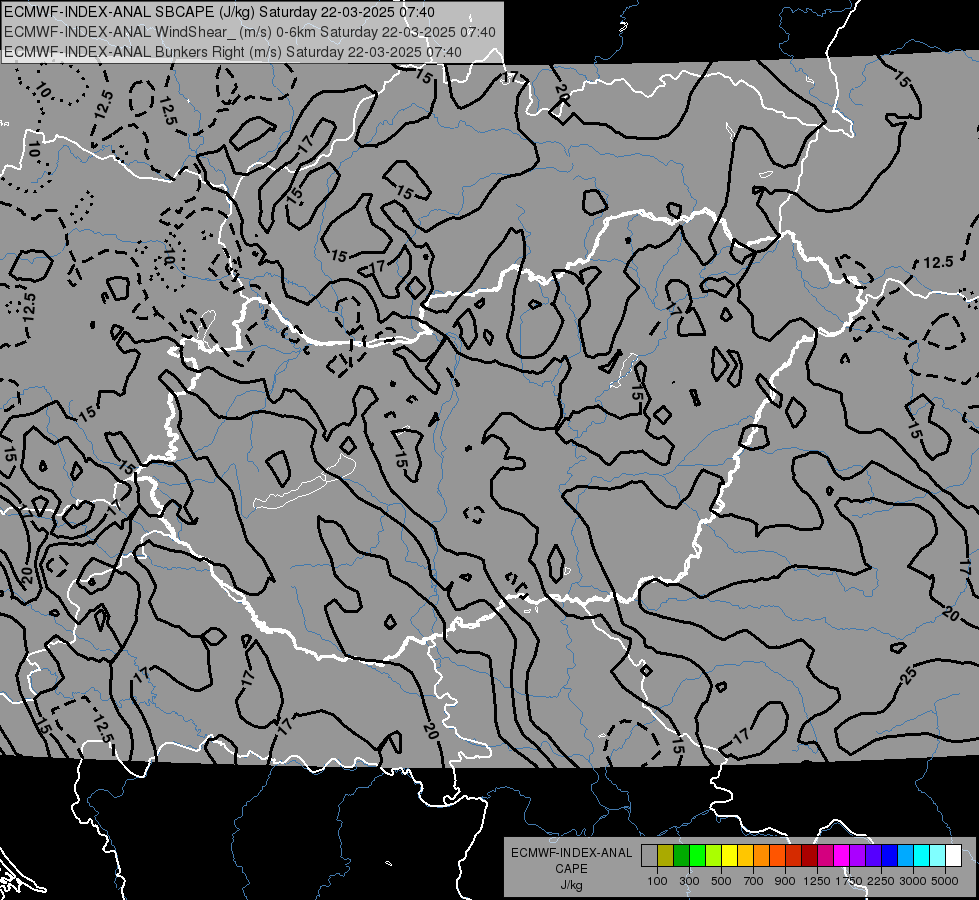Click the 300 legend value label

pyautogui.click(x=689, y=881)
